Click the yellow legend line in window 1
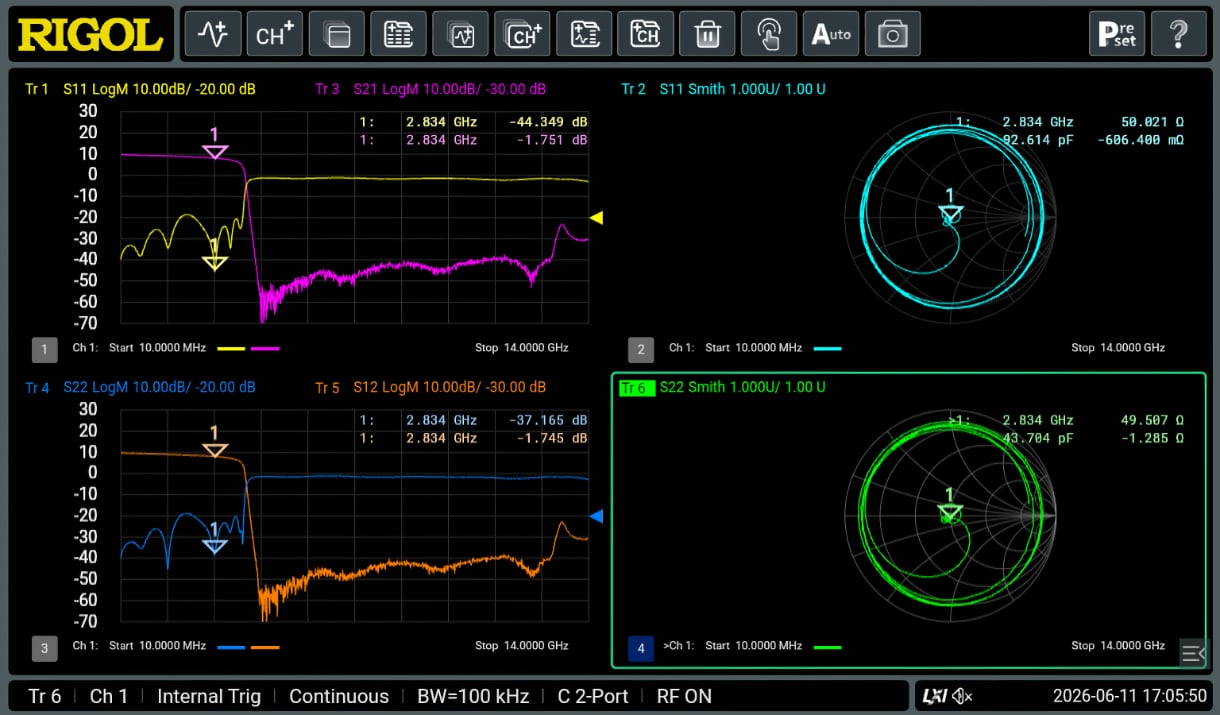Image resolution: width=1220 pixels, height=715 pixels. [231, 349]
